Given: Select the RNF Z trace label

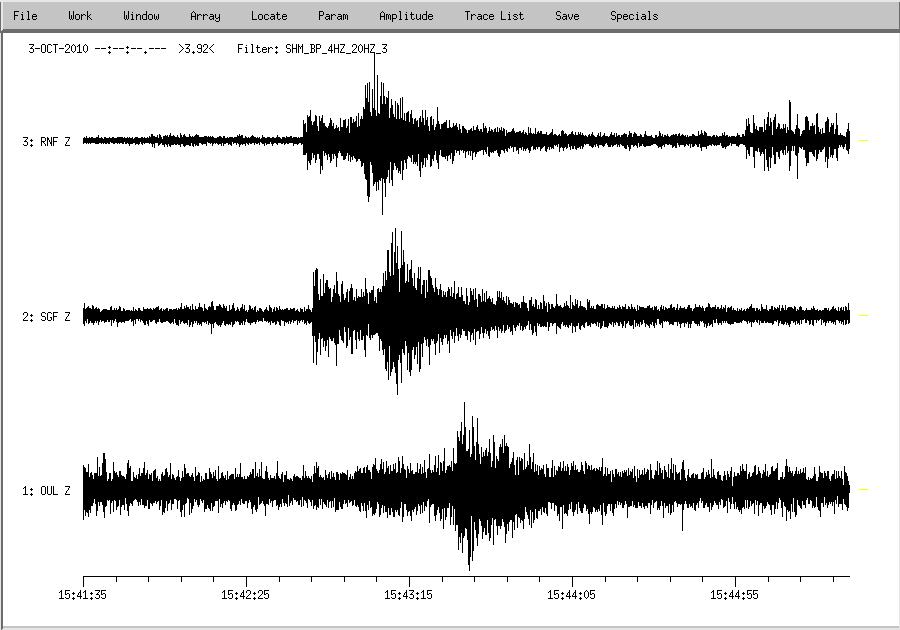Looking at the screenshot, I should click(x=46, y=142).
